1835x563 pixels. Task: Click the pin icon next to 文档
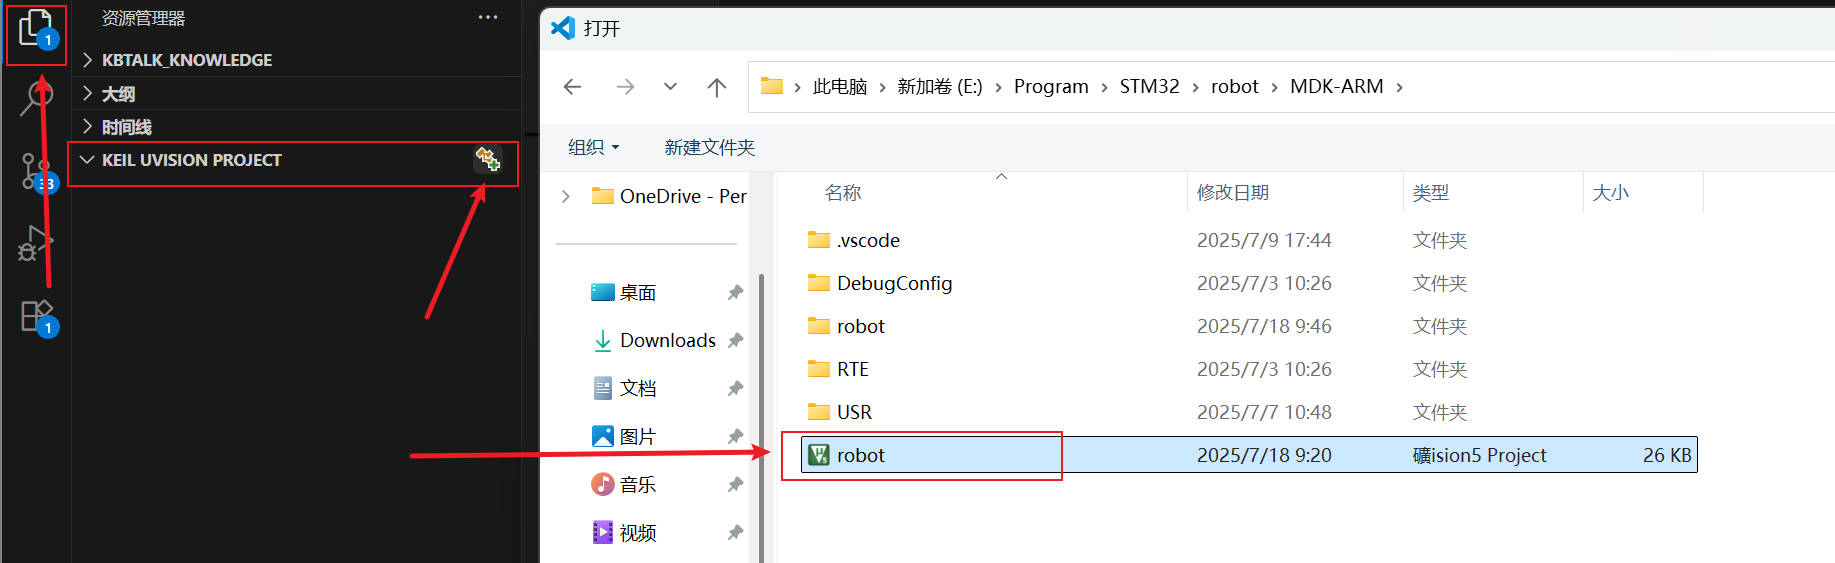click(735, 388)
